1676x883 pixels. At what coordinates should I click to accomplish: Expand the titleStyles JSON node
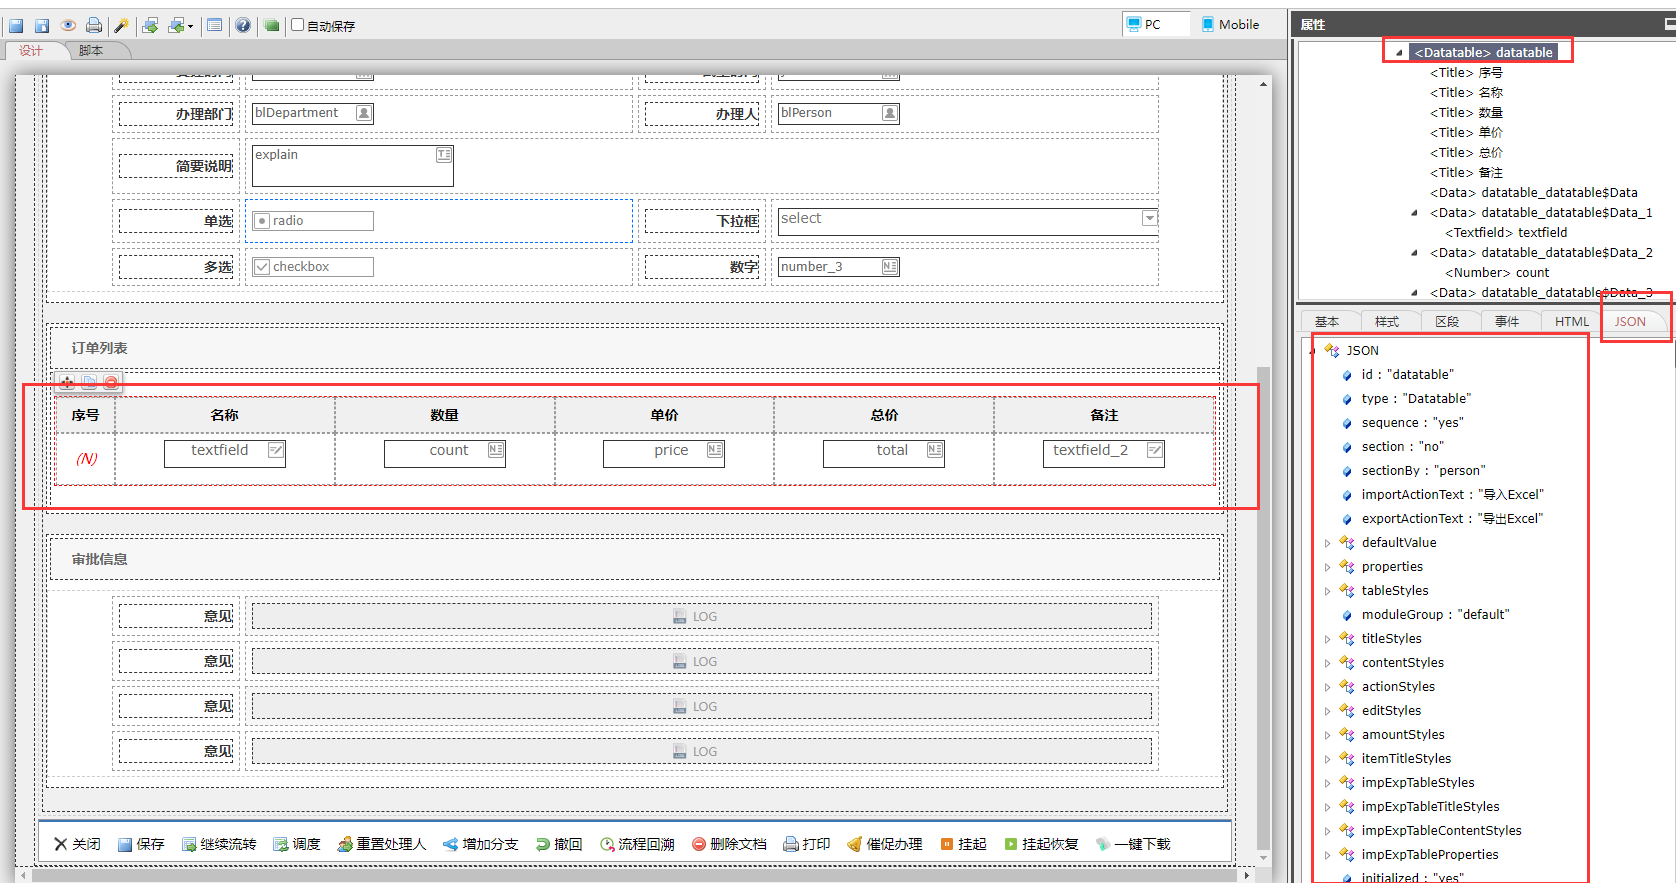1327,639
